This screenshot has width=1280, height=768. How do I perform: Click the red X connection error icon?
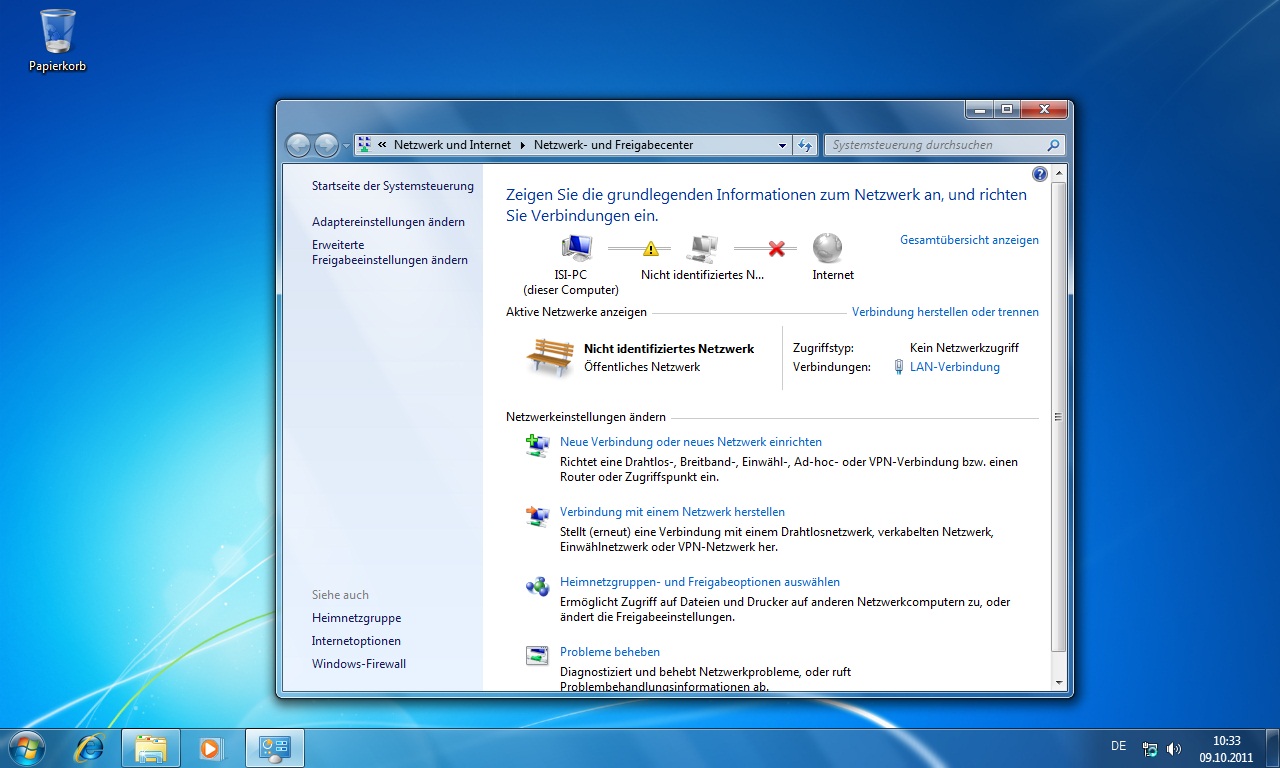pos(776,248)
